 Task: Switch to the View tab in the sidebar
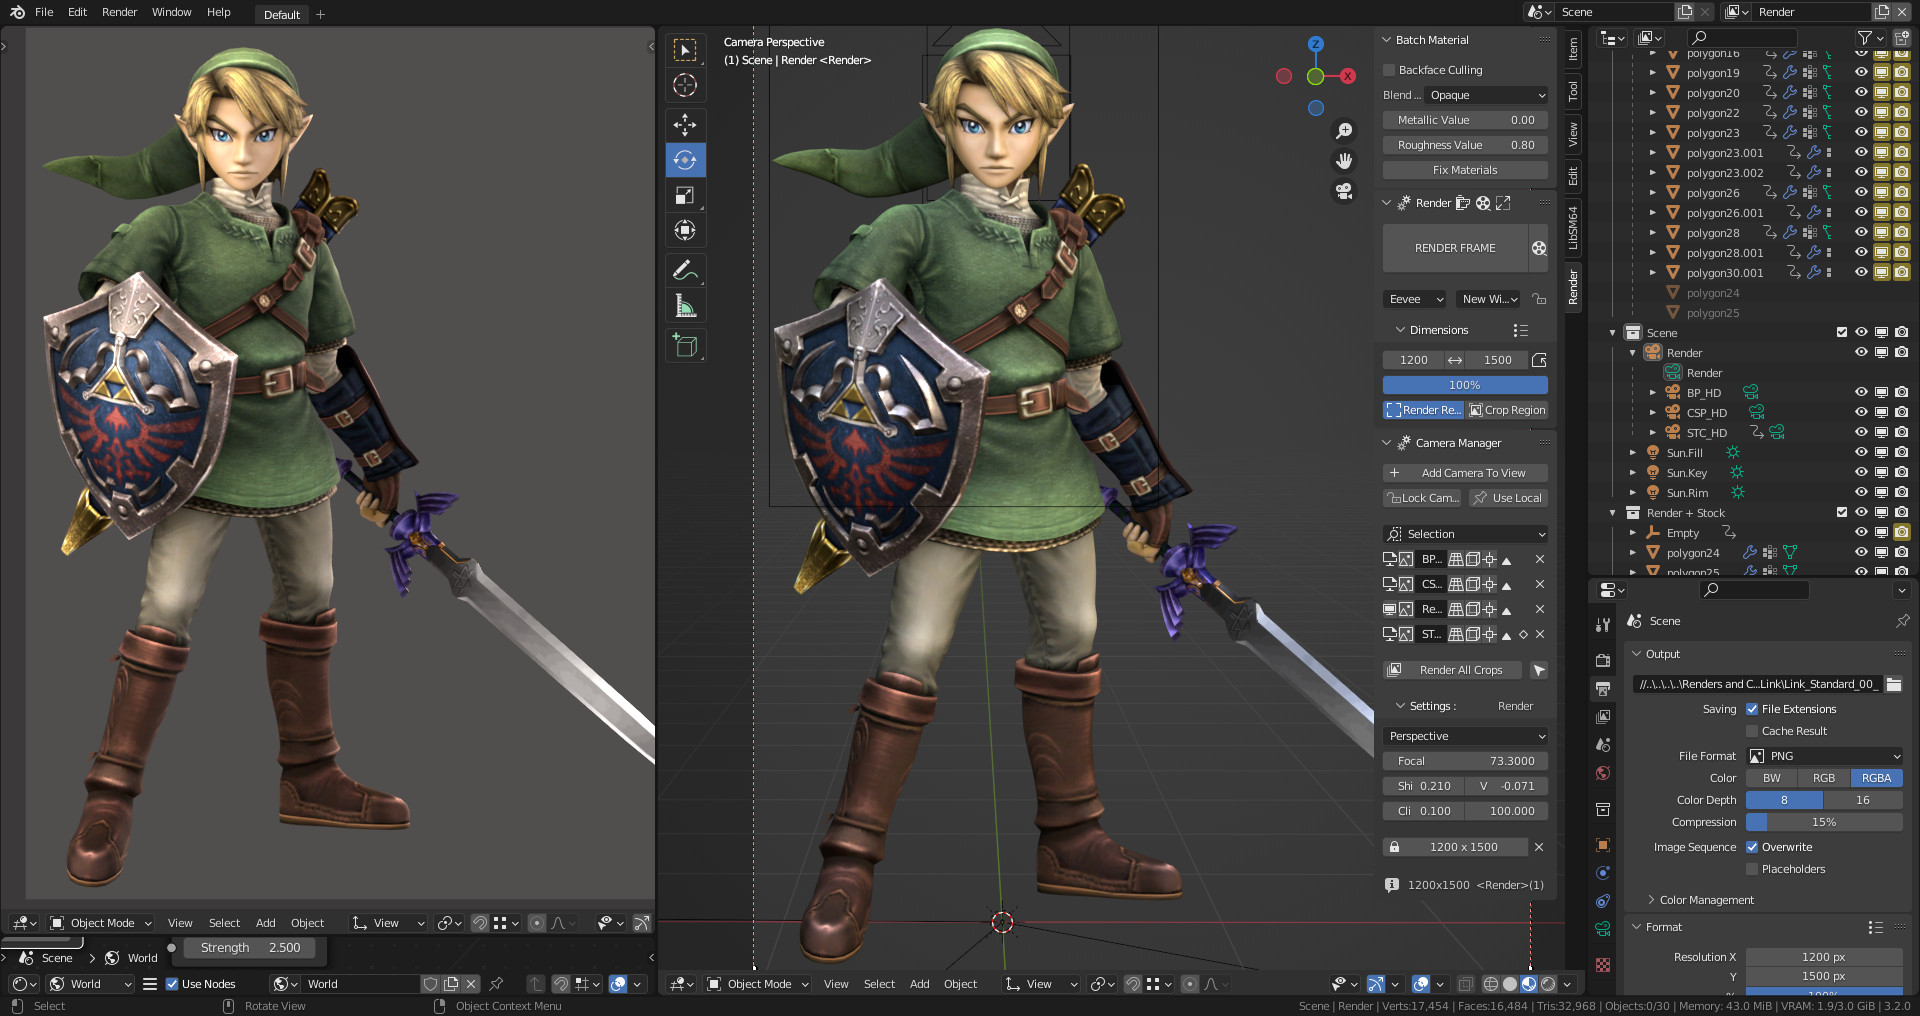tap(1572, 131)
